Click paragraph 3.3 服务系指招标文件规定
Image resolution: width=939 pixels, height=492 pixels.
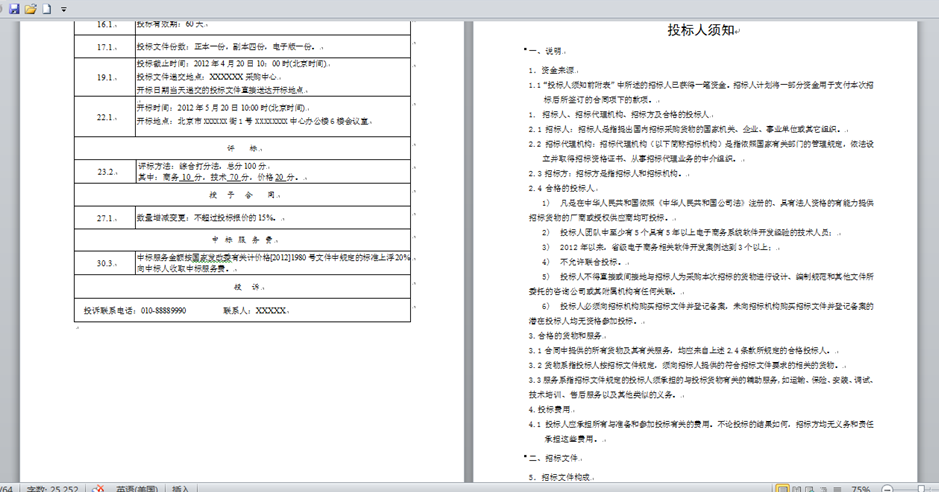click(x=701, y=387)
